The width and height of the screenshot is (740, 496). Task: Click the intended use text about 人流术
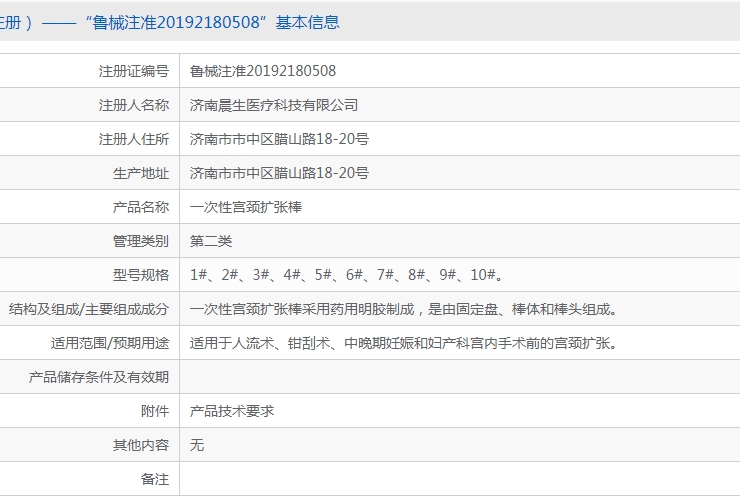404,343
